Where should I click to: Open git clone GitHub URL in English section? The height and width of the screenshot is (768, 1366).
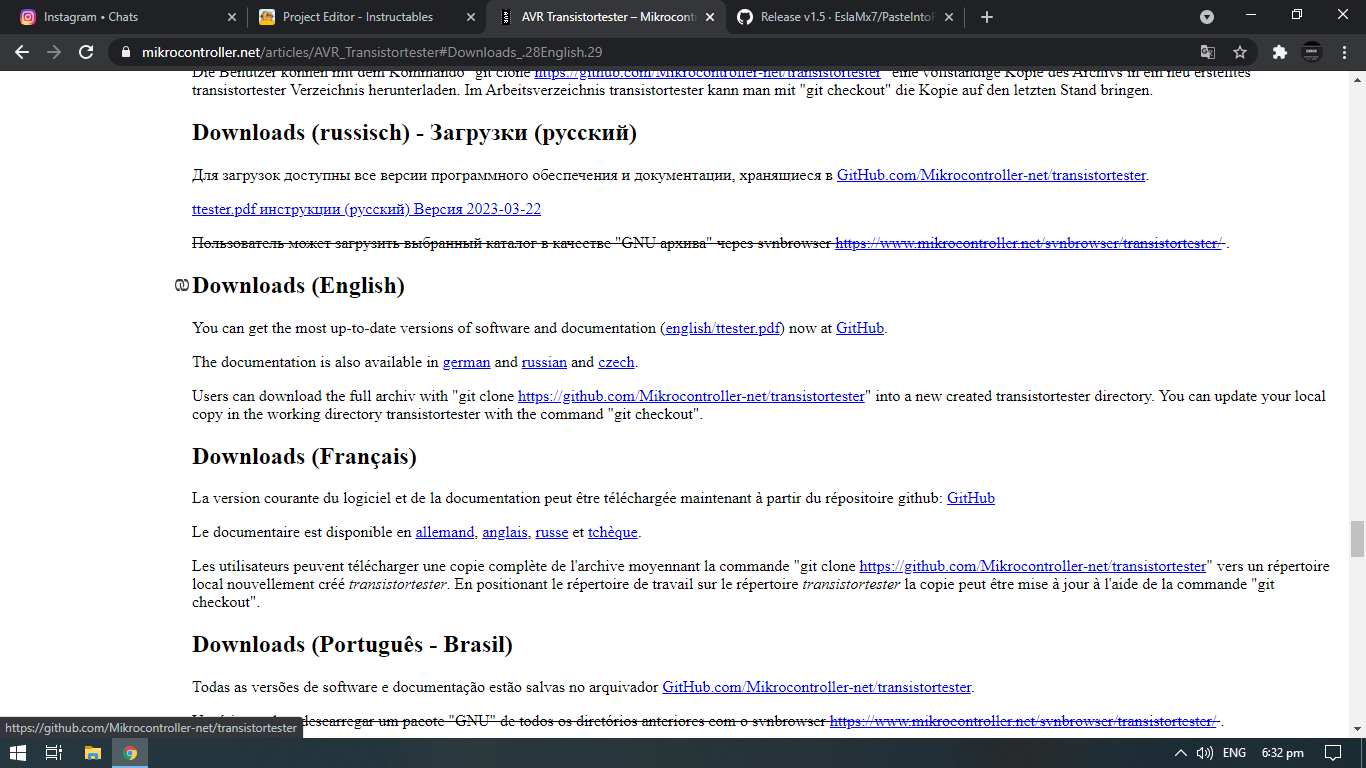click(x=691, y=396)
